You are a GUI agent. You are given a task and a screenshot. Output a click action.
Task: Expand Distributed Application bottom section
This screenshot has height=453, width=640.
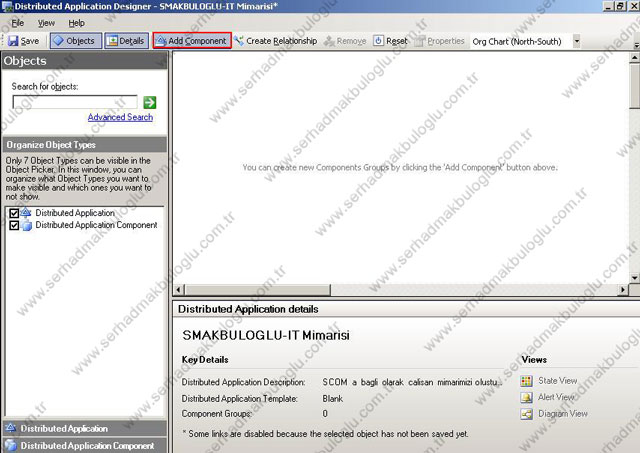point(84,428)
